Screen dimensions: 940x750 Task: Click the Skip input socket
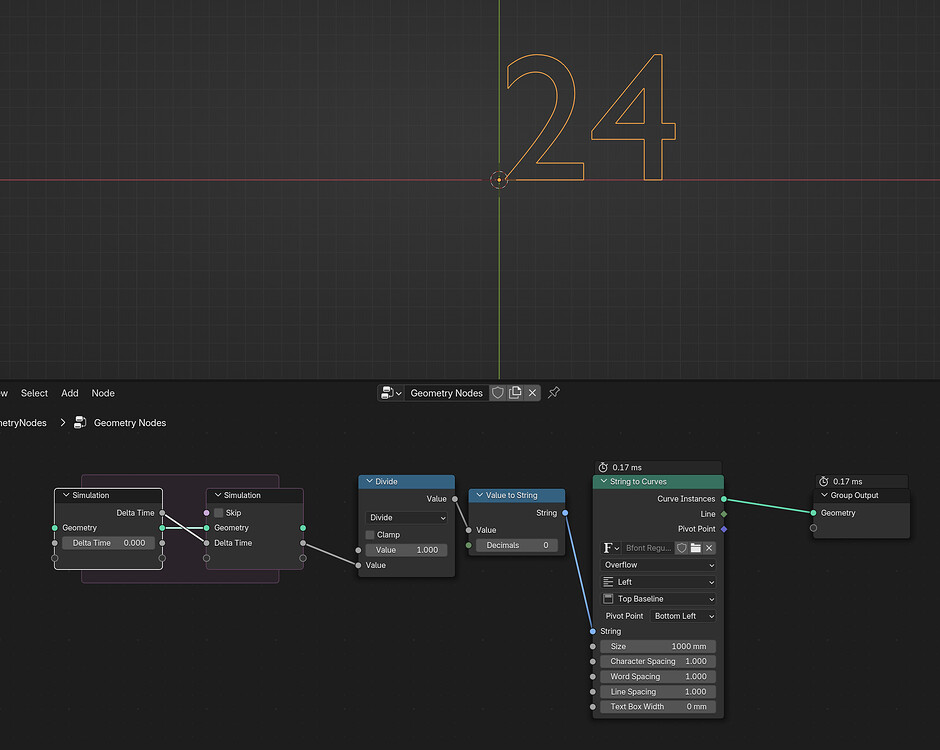(207, 513)
